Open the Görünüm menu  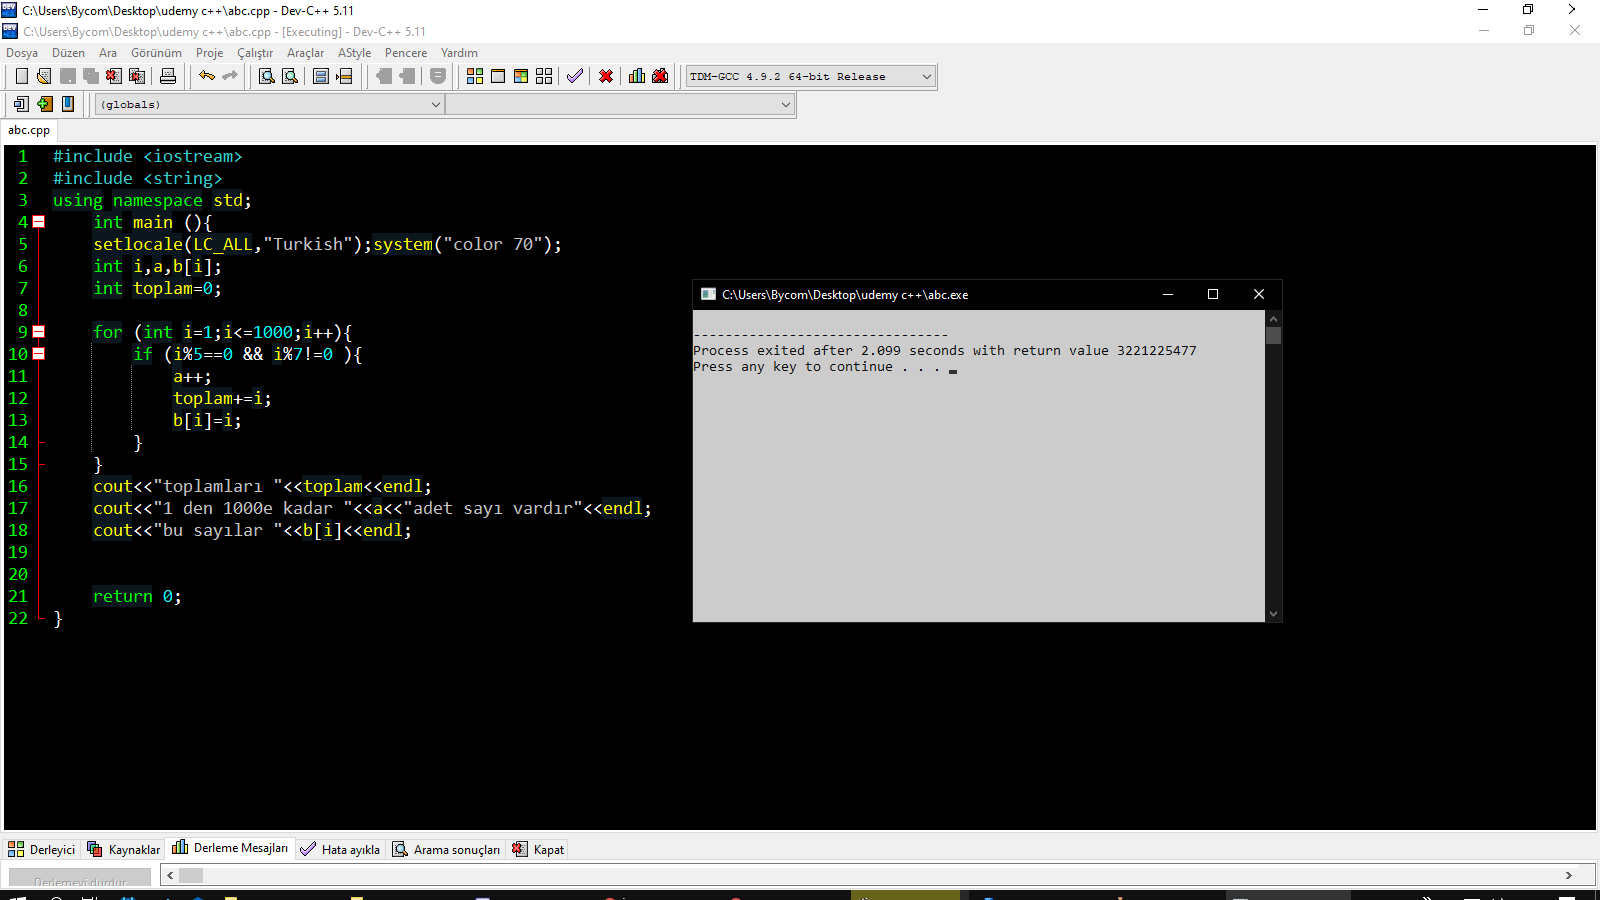156,53
